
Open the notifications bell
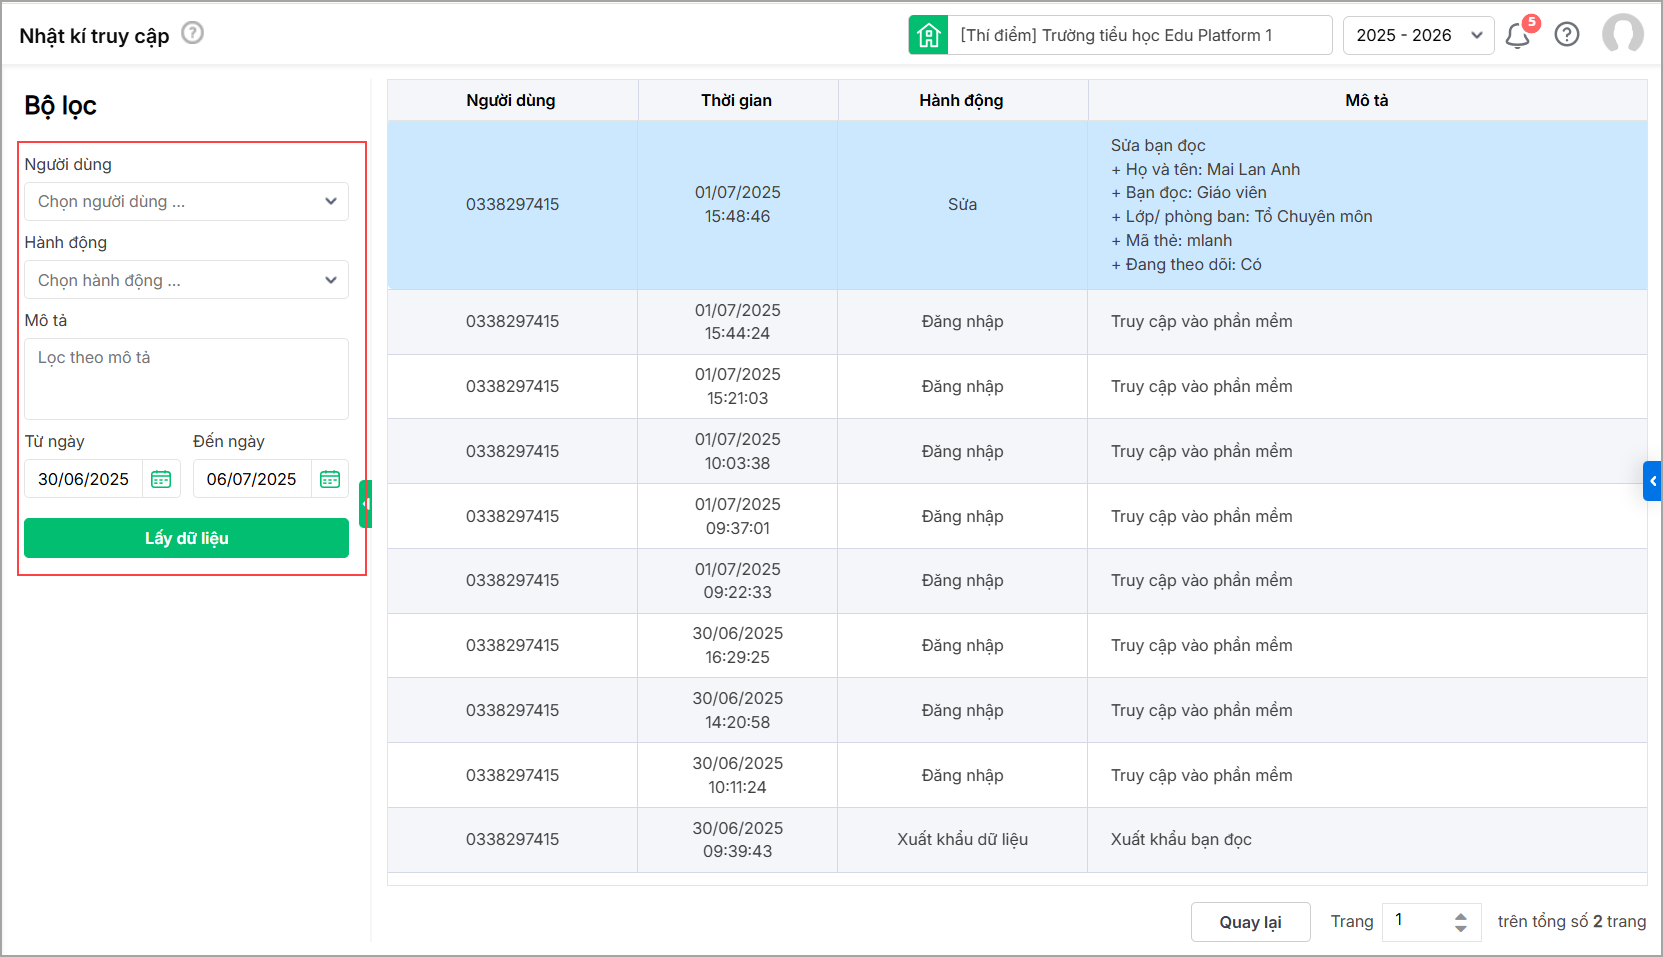(1517, 36)
